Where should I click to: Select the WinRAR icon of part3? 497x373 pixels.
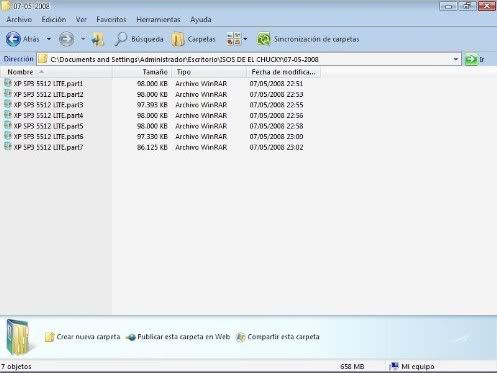[x=8, y=104]
